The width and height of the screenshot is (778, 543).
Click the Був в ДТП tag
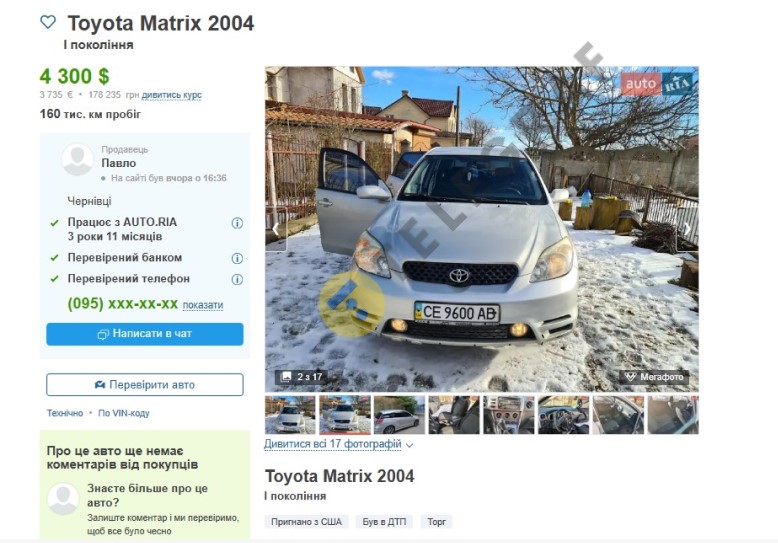click(x=385, y=522)
